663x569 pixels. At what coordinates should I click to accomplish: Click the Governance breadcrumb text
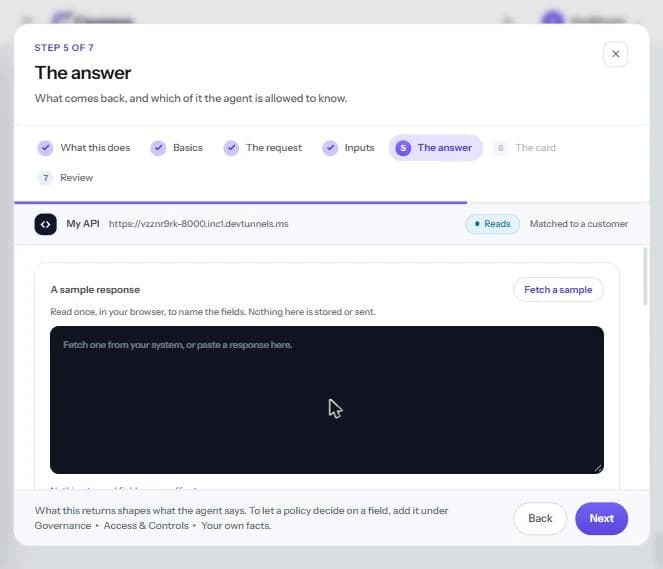click(x=63, y=526)
